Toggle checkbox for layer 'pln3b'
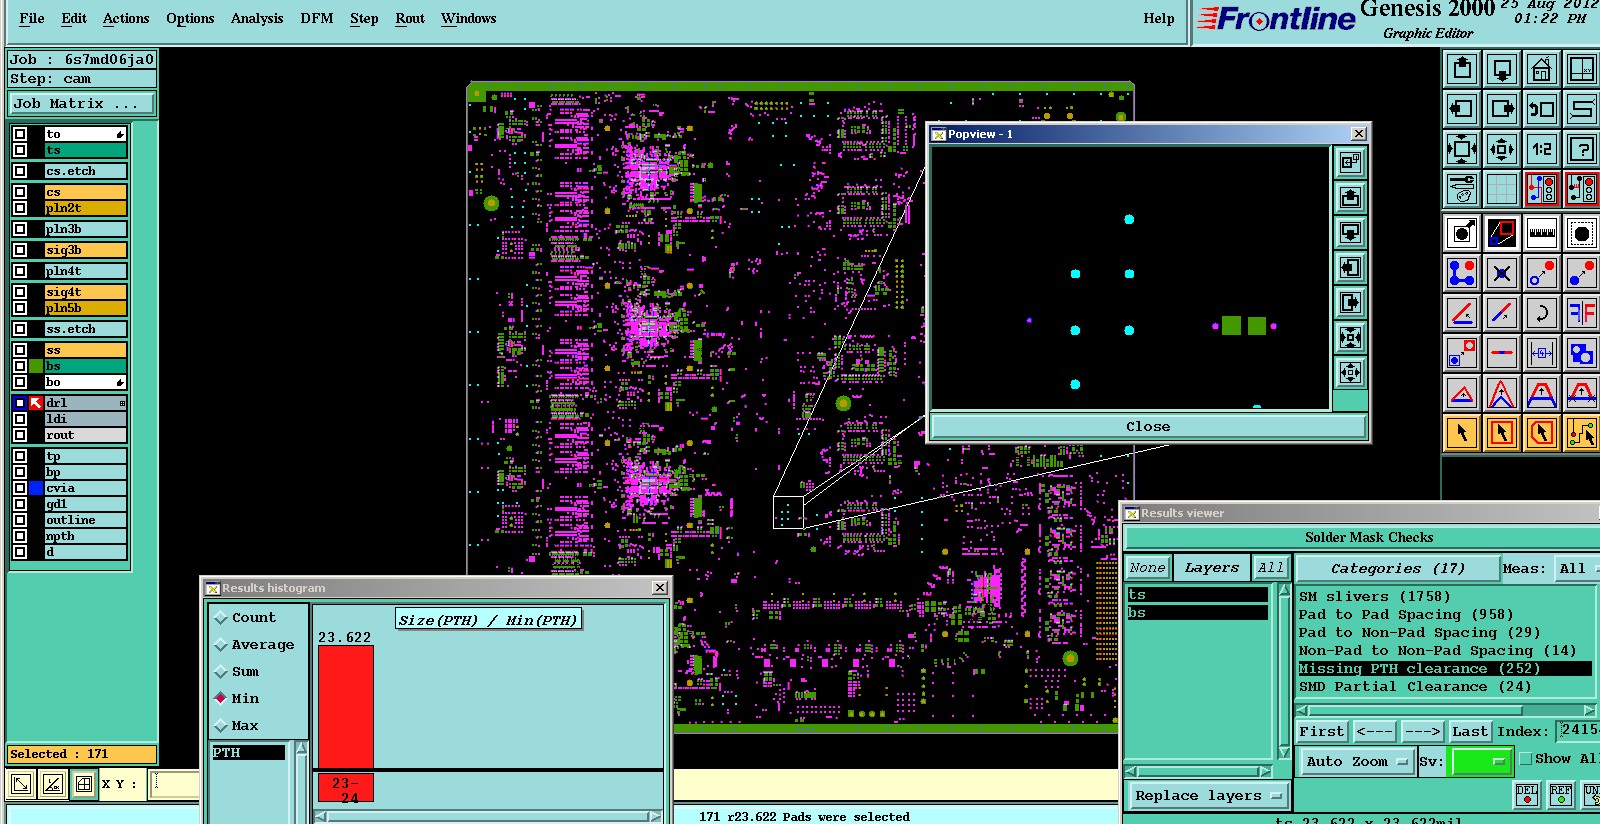 (x=20, y=229)
